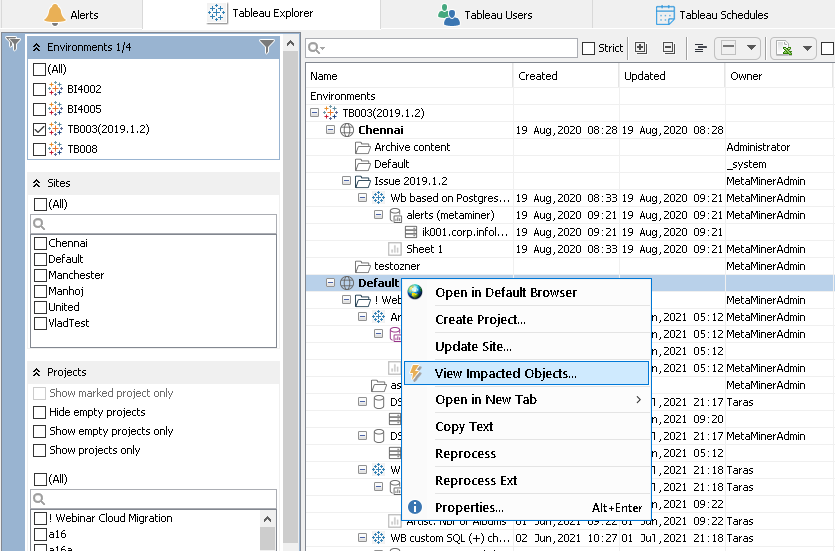Screen dimensions: 835x551
Task: Choose Reprocess from context menu
Action: click(527, 454)
